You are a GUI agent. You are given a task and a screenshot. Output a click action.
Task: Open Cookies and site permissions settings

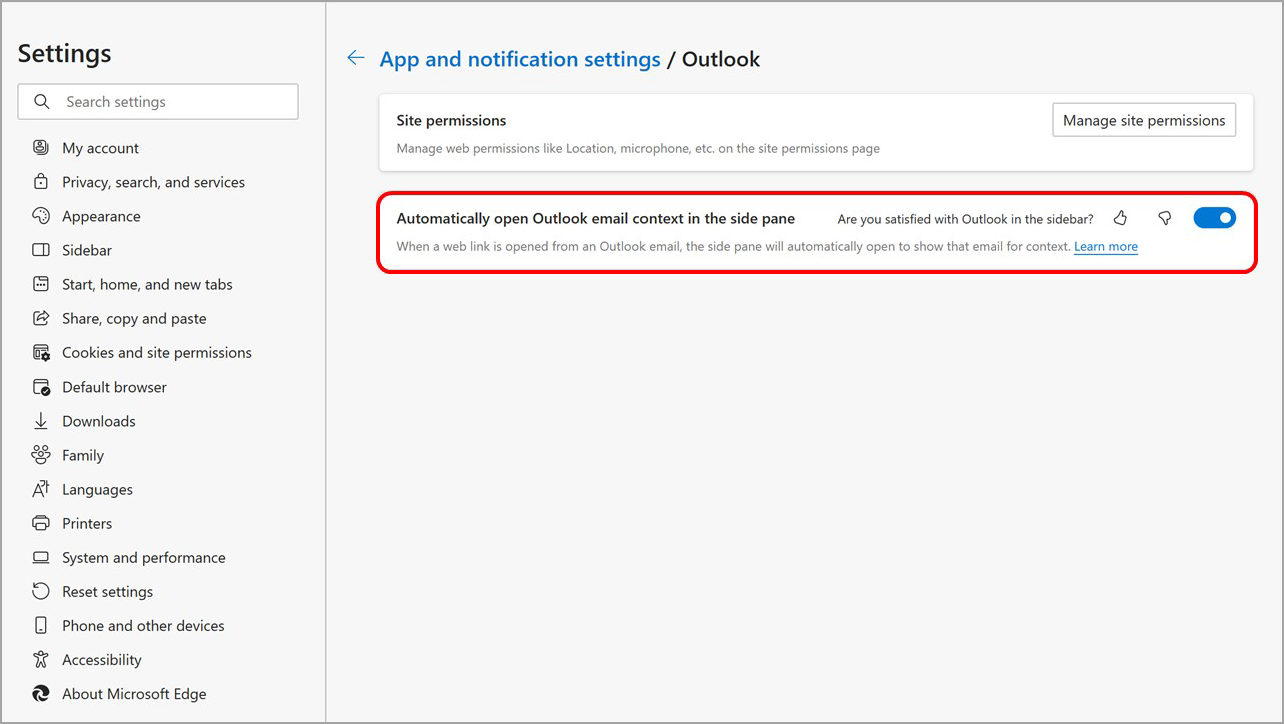(157, 352)
